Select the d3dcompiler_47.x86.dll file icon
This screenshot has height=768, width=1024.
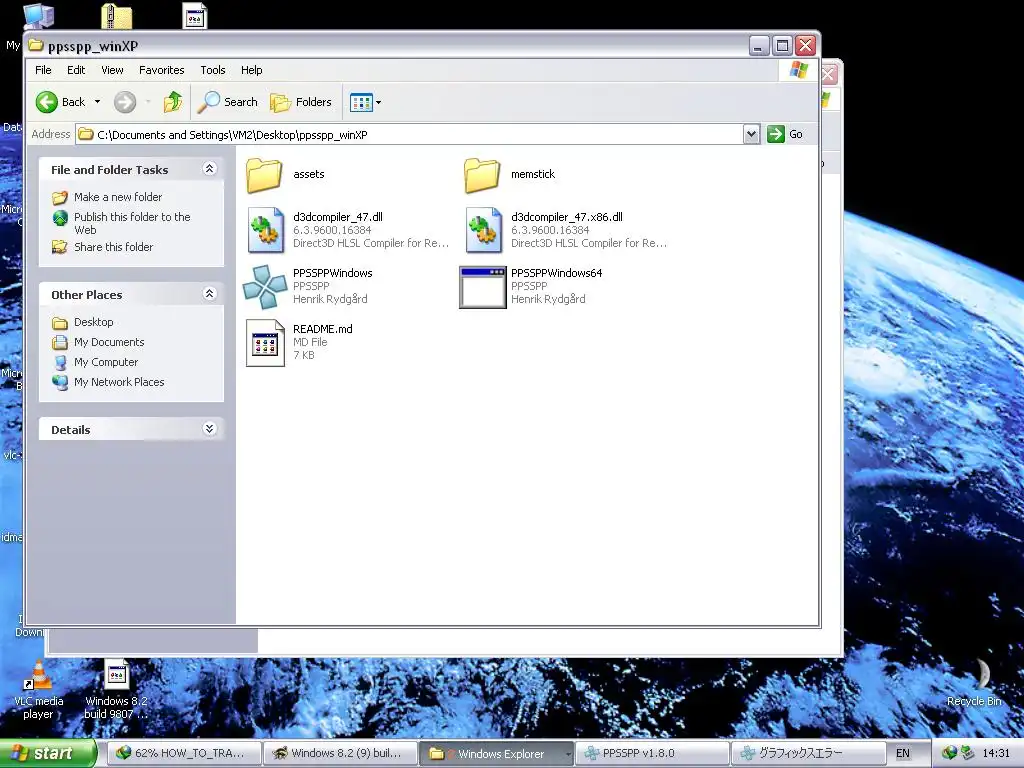484,230
